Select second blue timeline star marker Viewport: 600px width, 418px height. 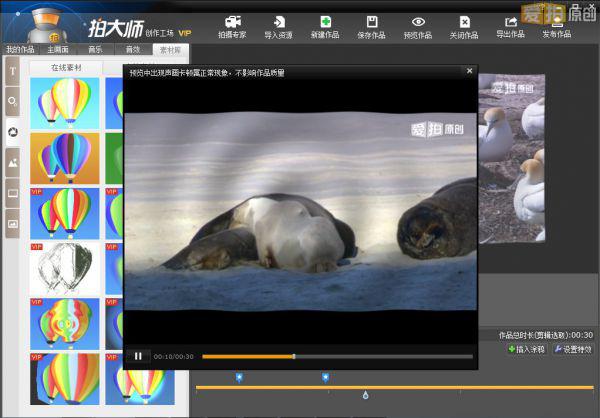[x=325, y=378]
